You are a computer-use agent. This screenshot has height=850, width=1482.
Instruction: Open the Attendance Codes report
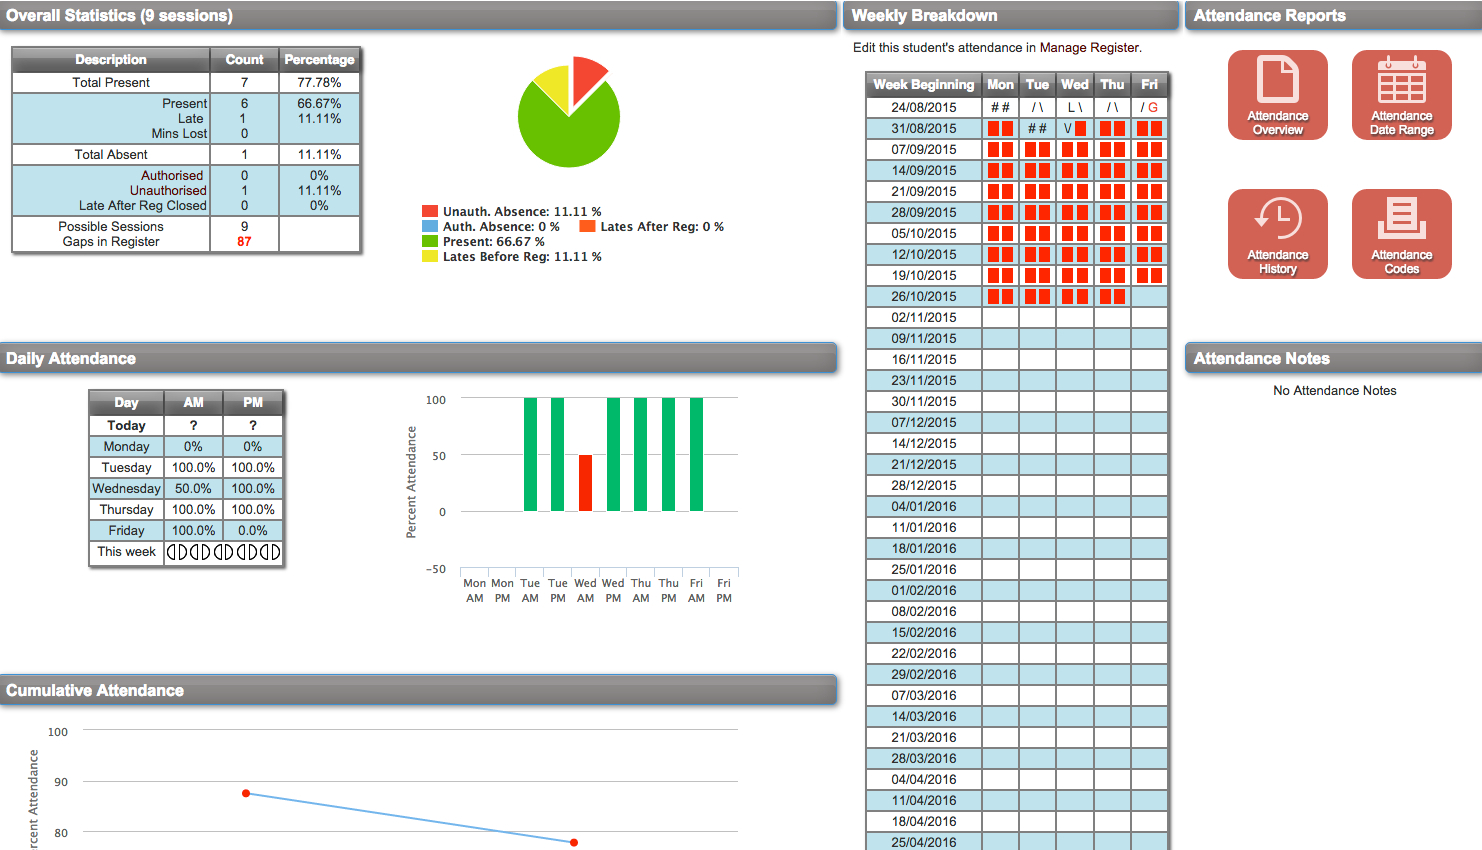pos(1401,233)
